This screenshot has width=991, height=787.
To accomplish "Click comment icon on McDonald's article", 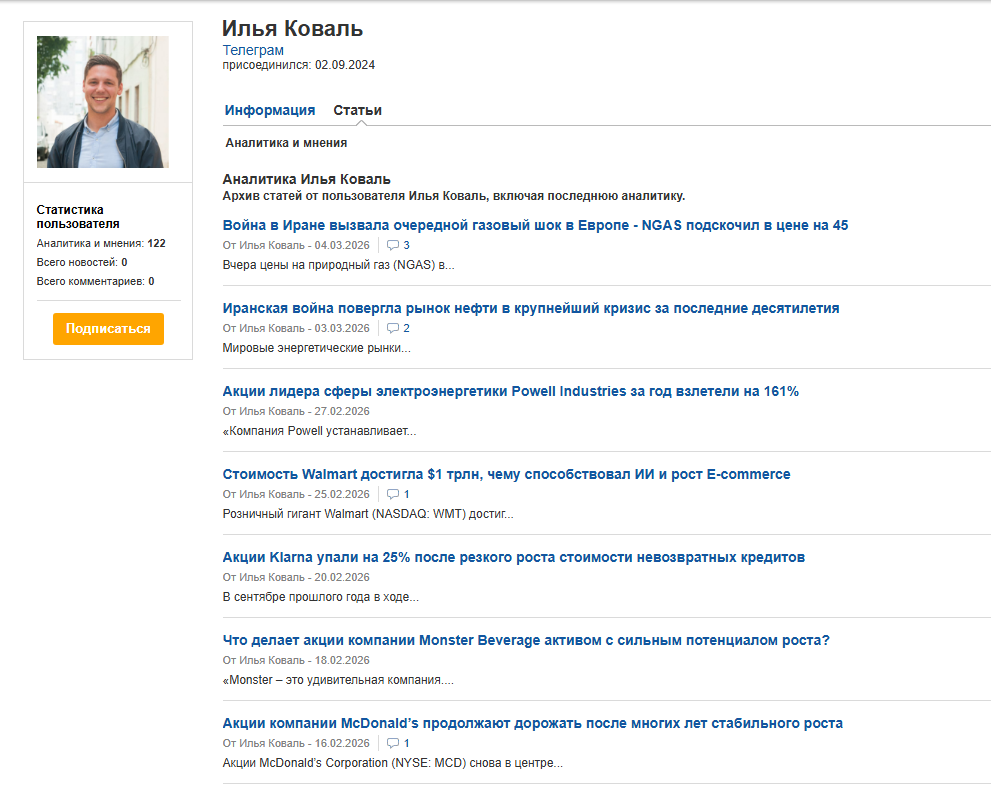I will tap(393, 743).
